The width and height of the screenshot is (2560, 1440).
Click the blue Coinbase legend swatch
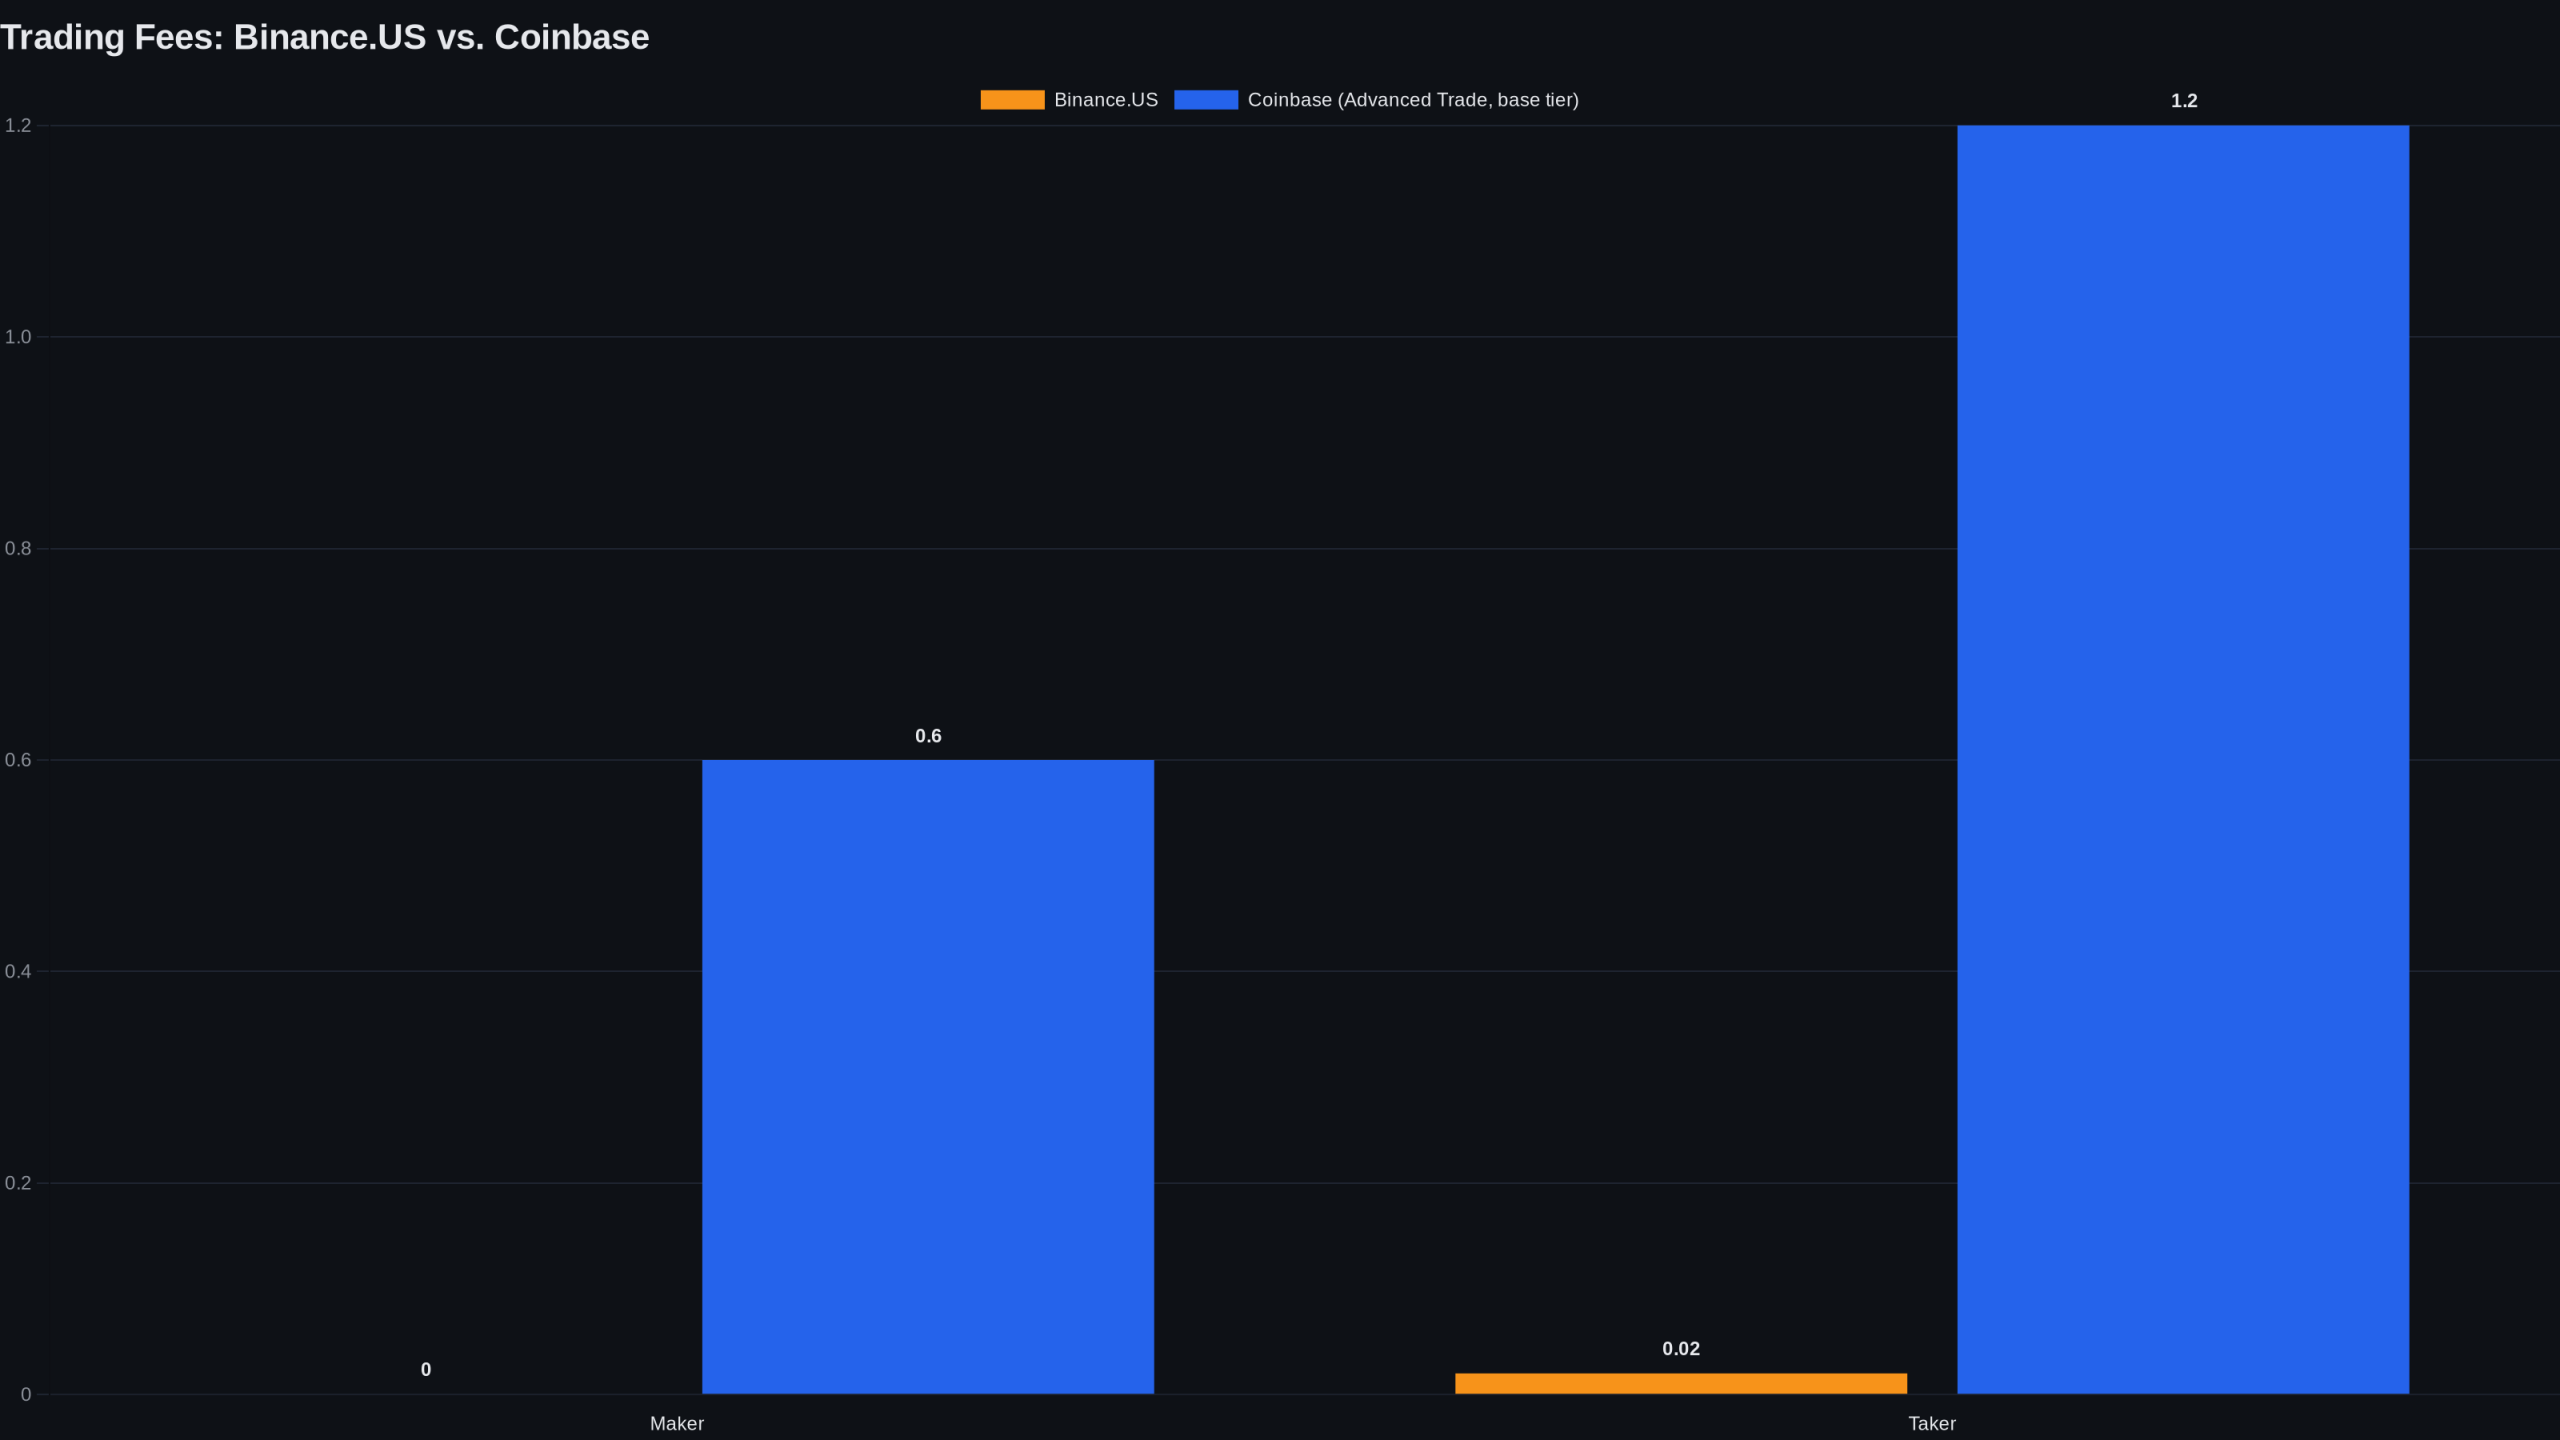point(1206,100)
